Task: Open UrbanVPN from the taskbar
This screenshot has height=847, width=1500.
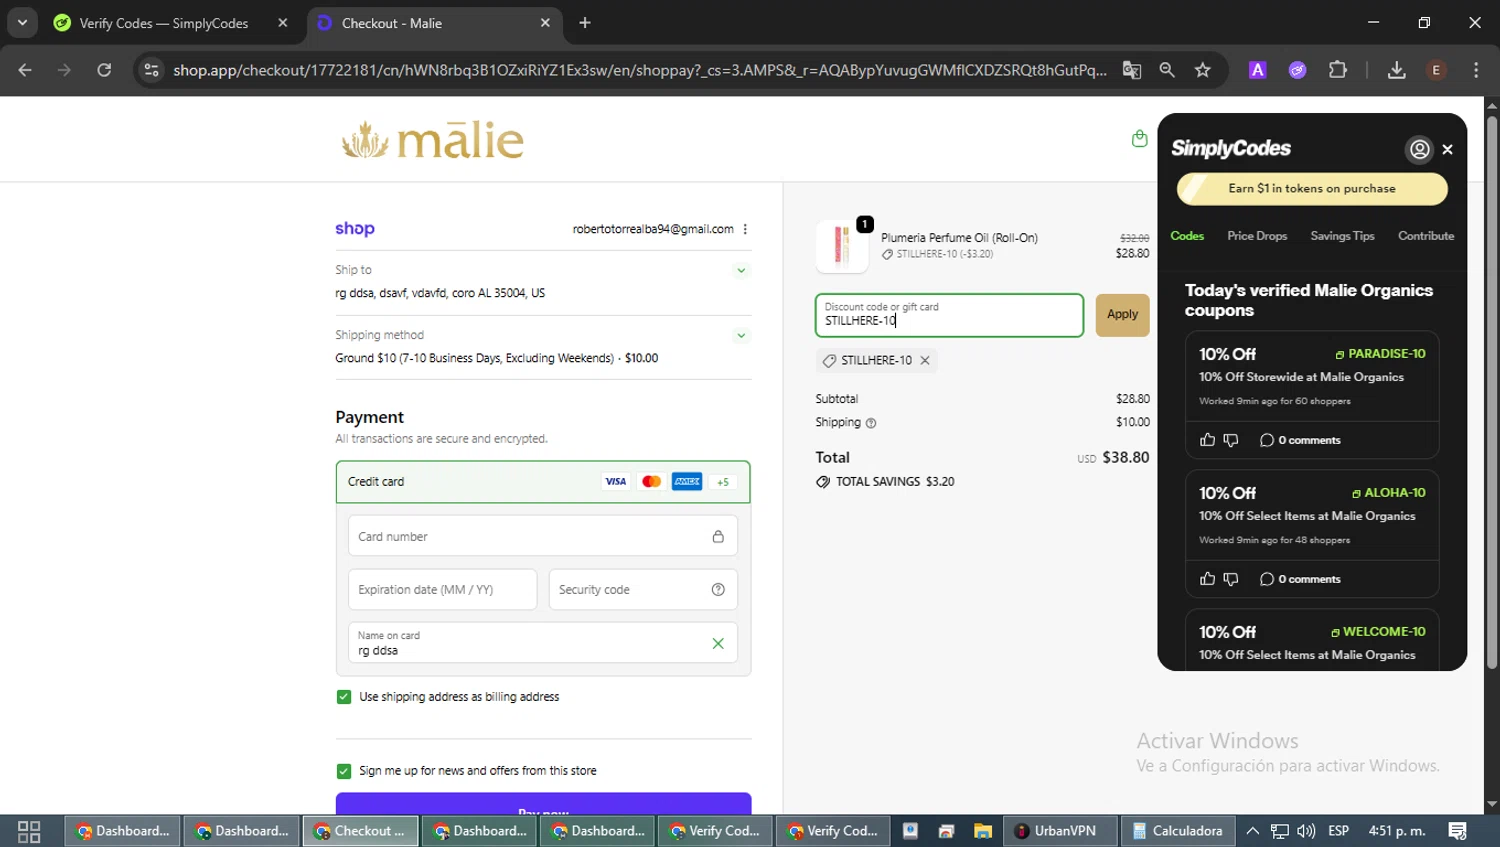Action: (1058, 831)
